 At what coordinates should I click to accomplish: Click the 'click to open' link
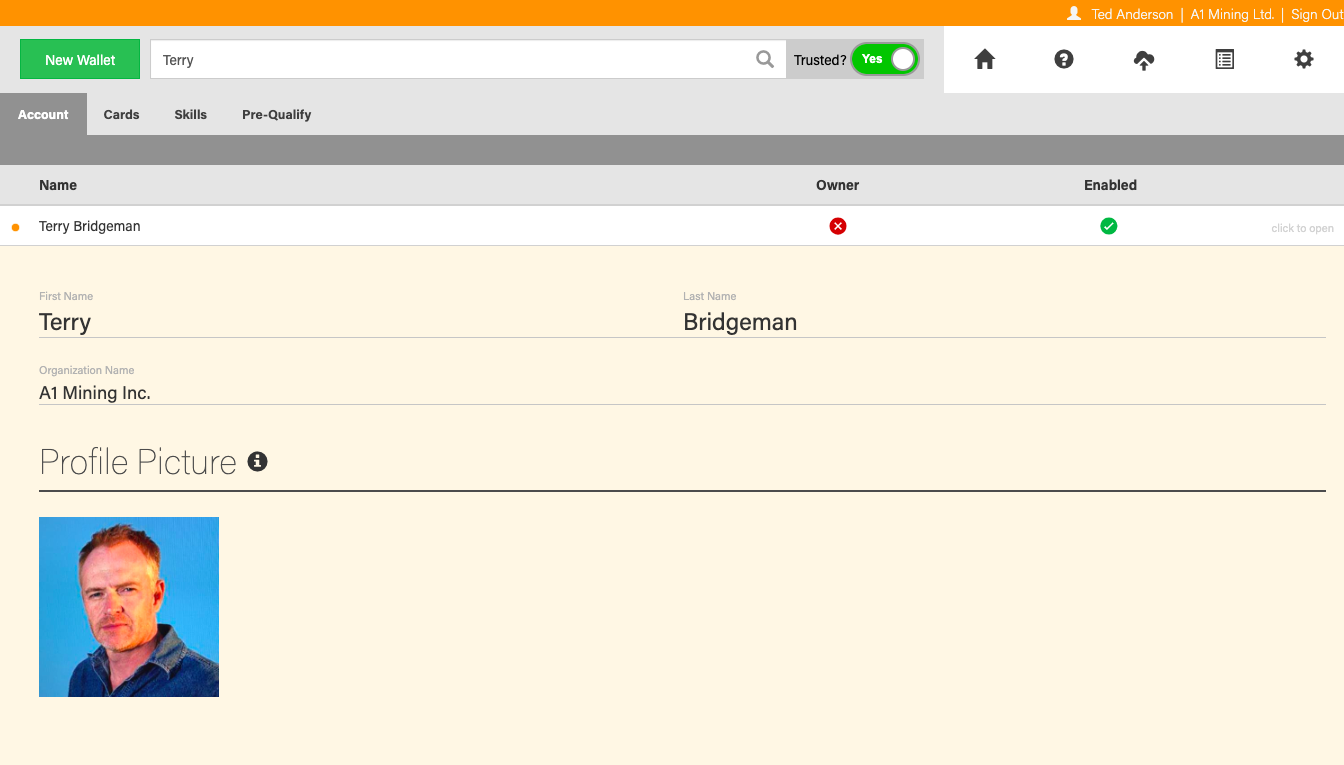[1302, 228]
